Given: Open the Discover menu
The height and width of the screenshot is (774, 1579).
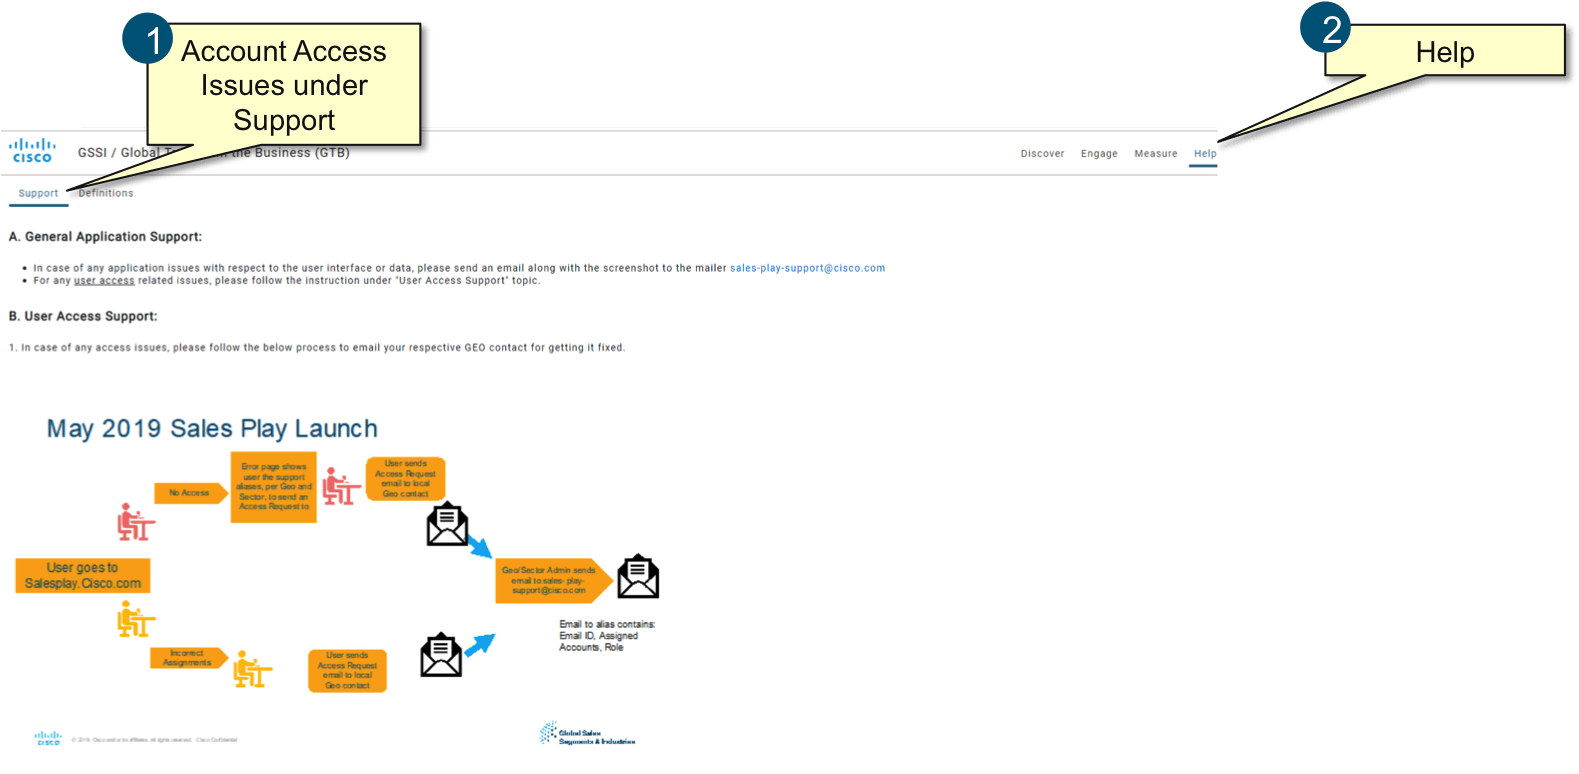Looking at the screenshot, I should [x=1042, y=154].
